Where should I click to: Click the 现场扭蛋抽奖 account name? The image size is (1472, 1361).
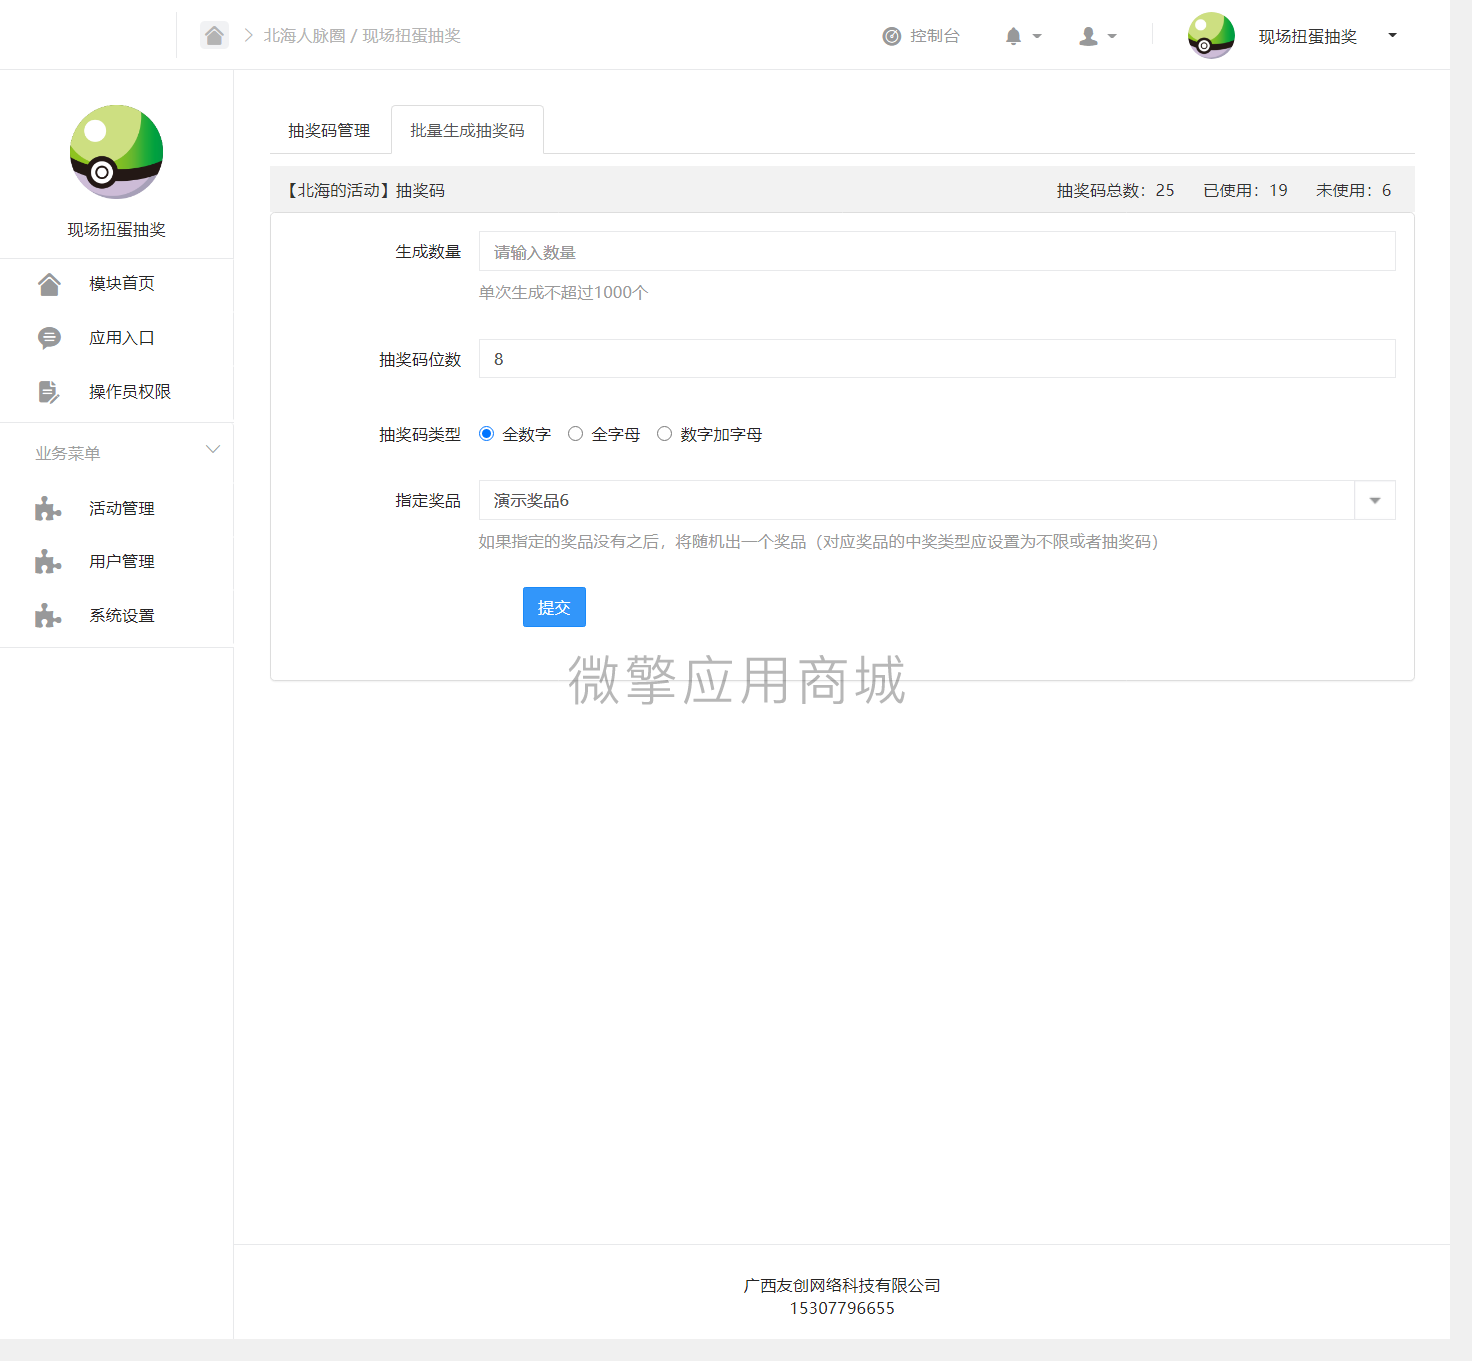(x=1308, y=37)
